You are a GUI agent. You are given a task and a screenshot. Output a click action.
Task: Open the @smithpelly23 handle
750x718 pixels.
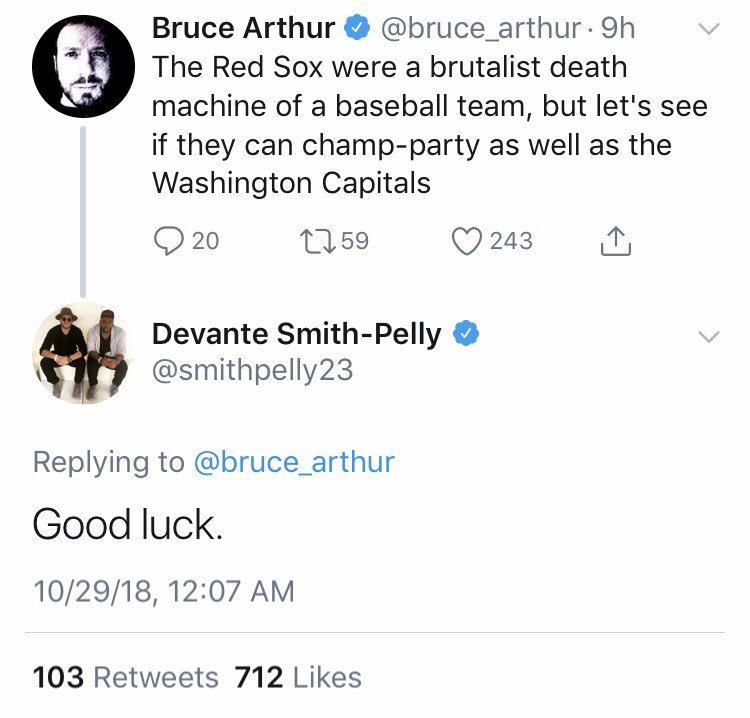pyautogui.click(x=253, y=371)
